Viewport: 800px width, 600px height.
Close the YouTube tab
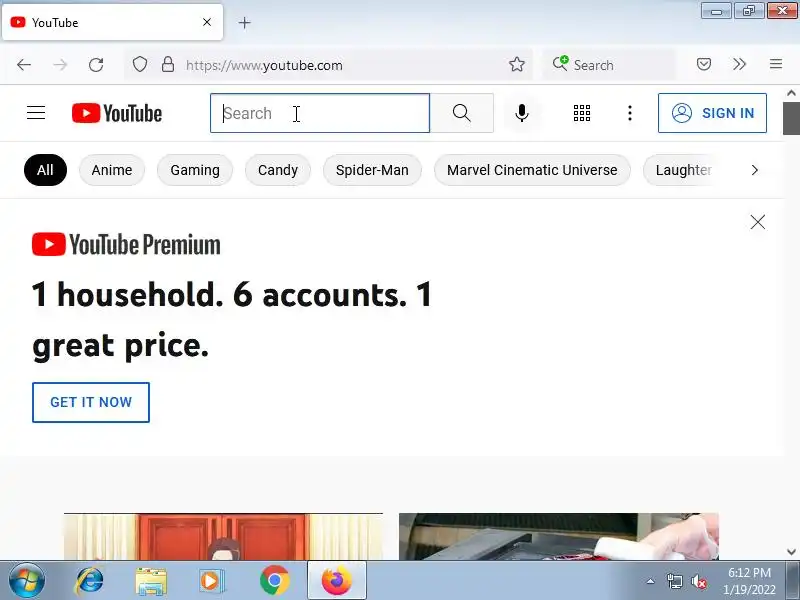207,22
